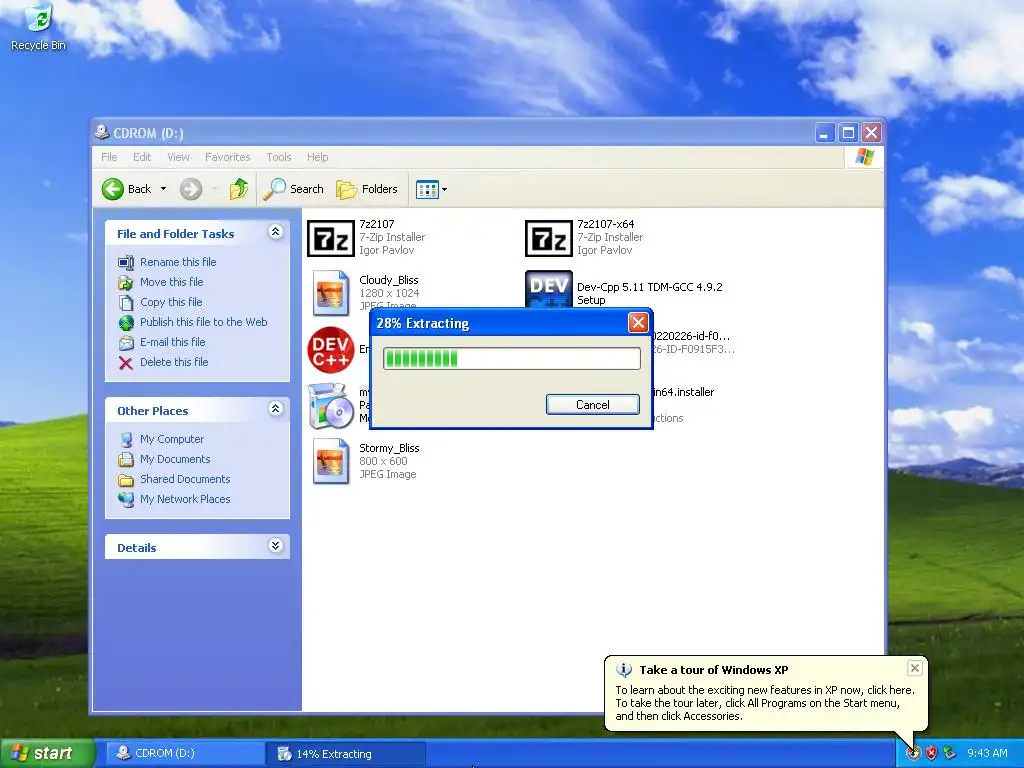1024x768 pixels.
Task: Open My Computer in Other Places
Action: pyautogui.click(x=172, y=440)
